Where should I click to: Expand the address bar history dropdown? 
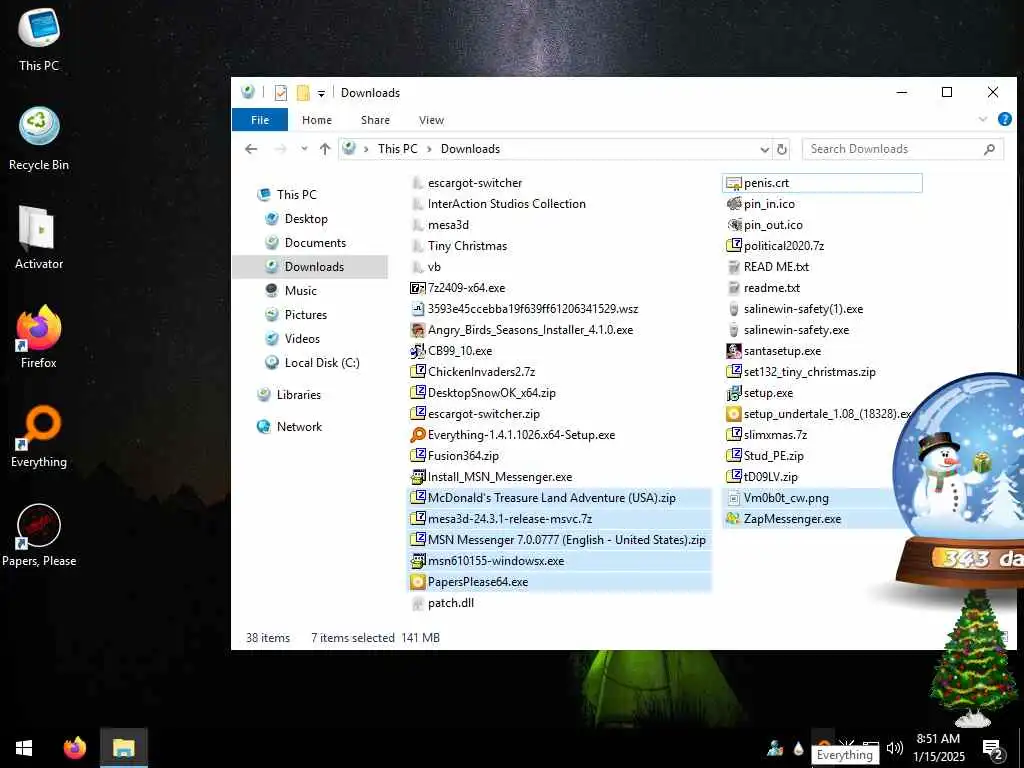[x=765, y=150]
